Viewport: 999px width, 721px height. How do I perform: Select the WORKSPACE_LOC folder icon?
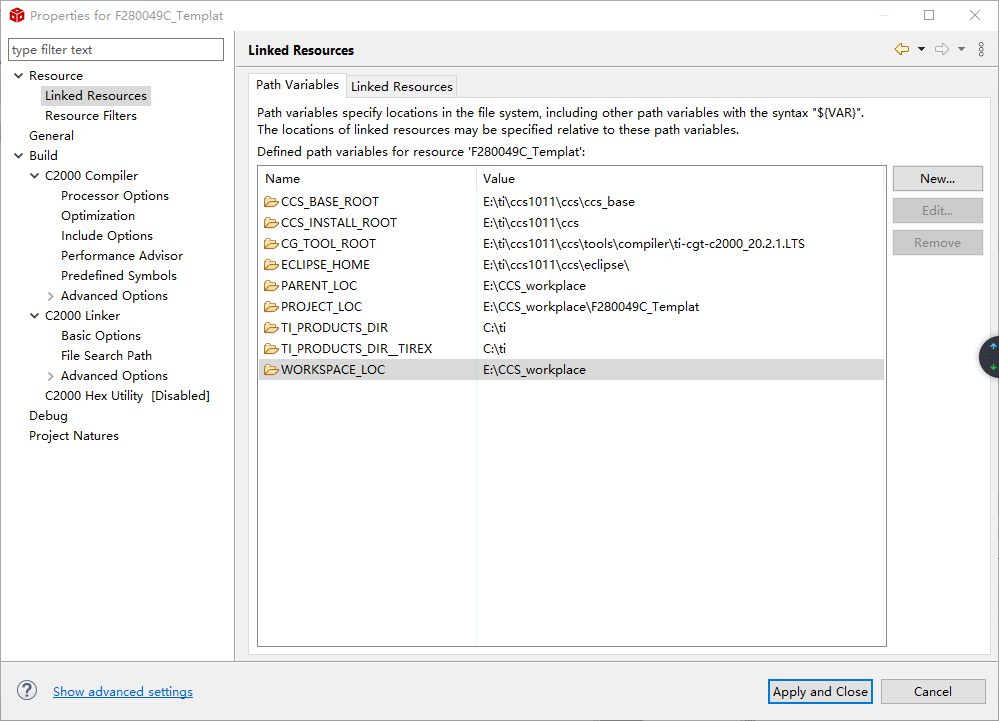point(271,370)
